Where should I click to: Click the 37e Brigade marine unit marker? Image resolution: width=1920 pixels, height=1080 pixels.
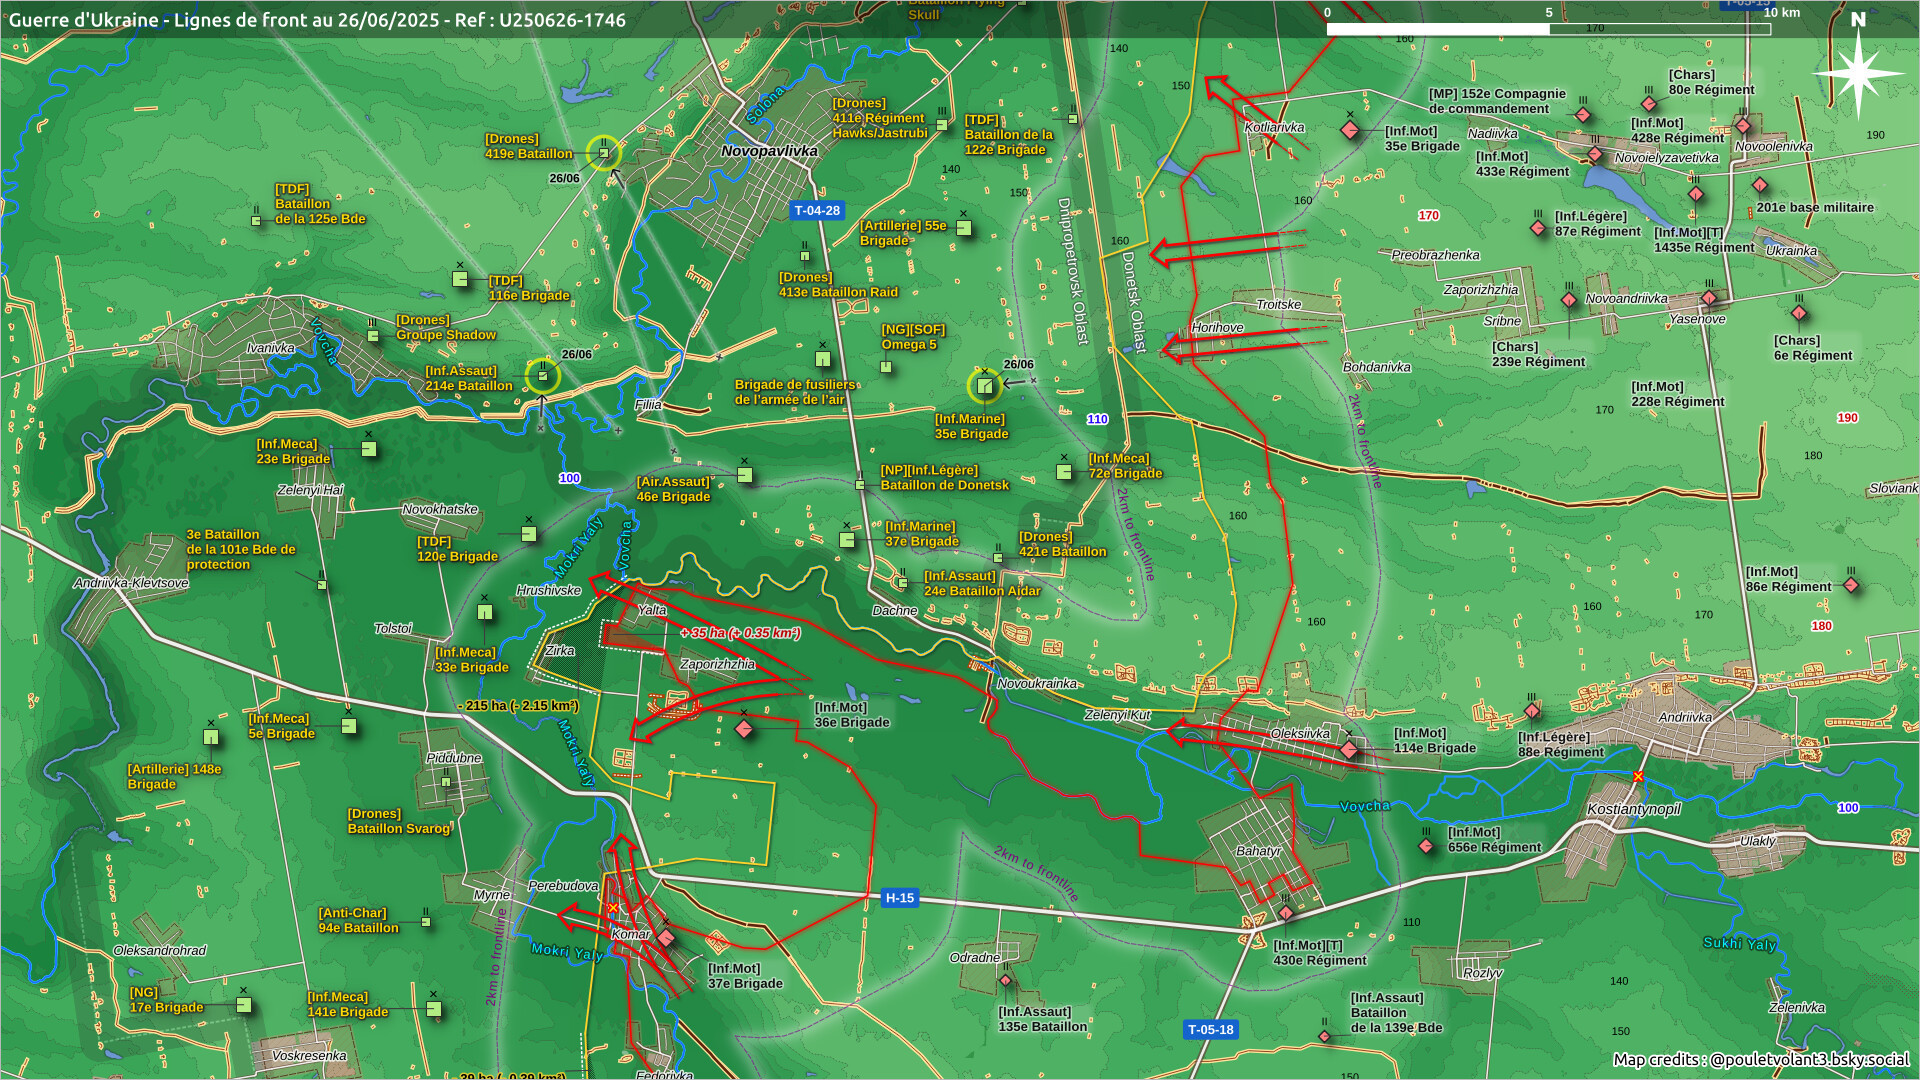[846, 540]
